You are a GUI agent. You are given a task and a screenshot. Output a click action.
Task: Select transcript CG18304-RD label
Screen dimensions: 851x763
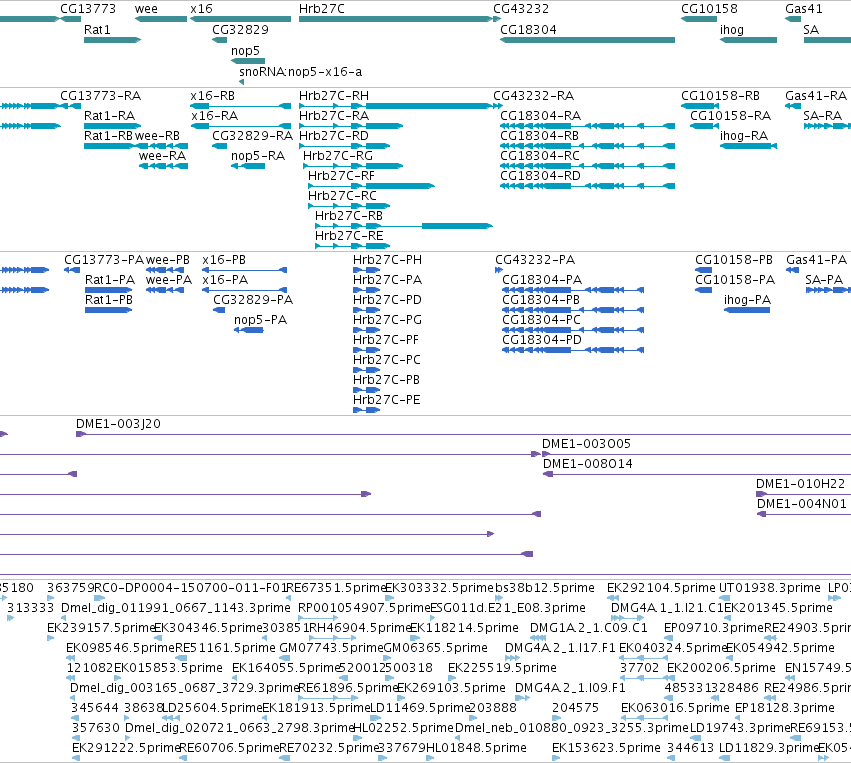[541, 176]
